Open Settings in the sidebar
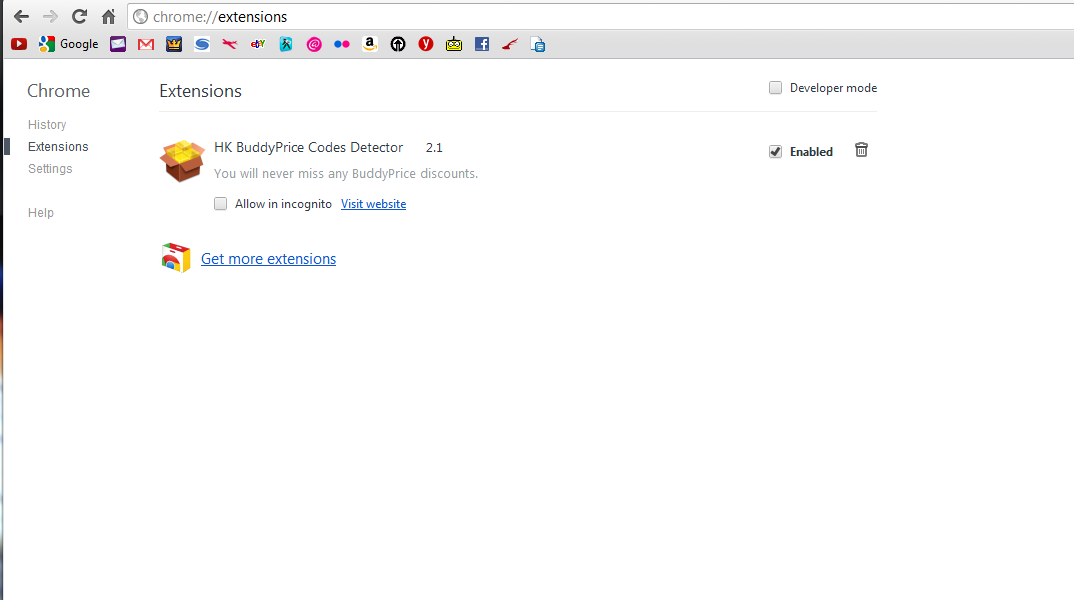Screen dimensions: 1074x600 50,168
